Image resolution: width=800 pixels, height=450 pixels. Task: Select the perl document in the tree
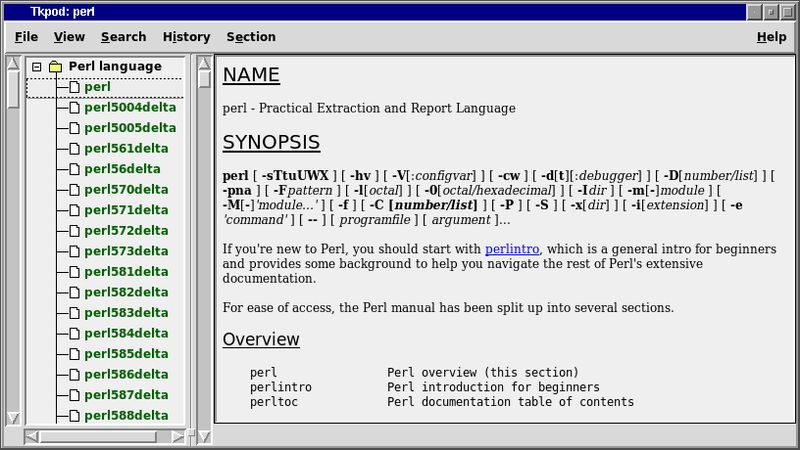tap(97, 87)
